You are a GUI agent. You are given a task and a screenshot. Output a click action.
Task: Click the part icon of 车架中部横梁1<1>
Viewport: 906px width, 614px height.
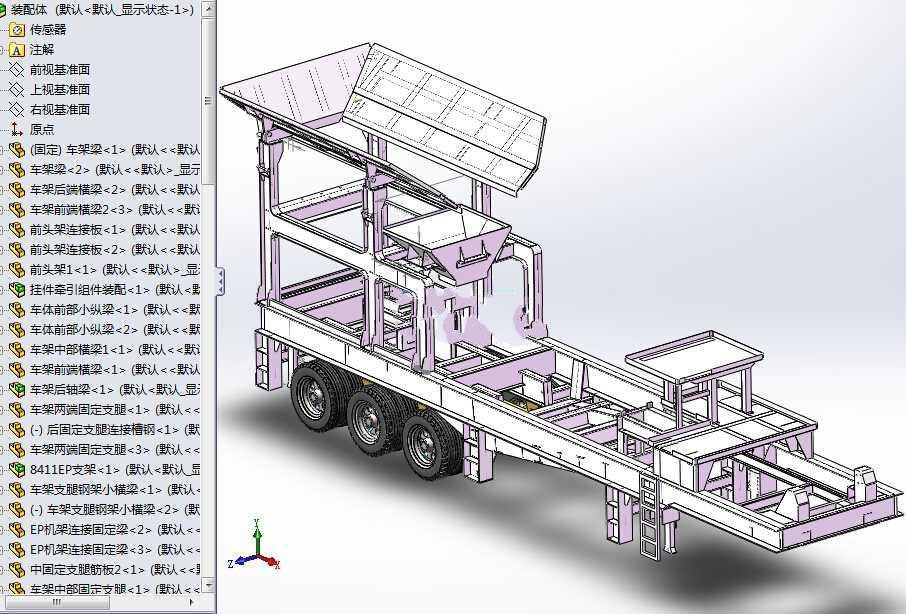pos(17,349)
